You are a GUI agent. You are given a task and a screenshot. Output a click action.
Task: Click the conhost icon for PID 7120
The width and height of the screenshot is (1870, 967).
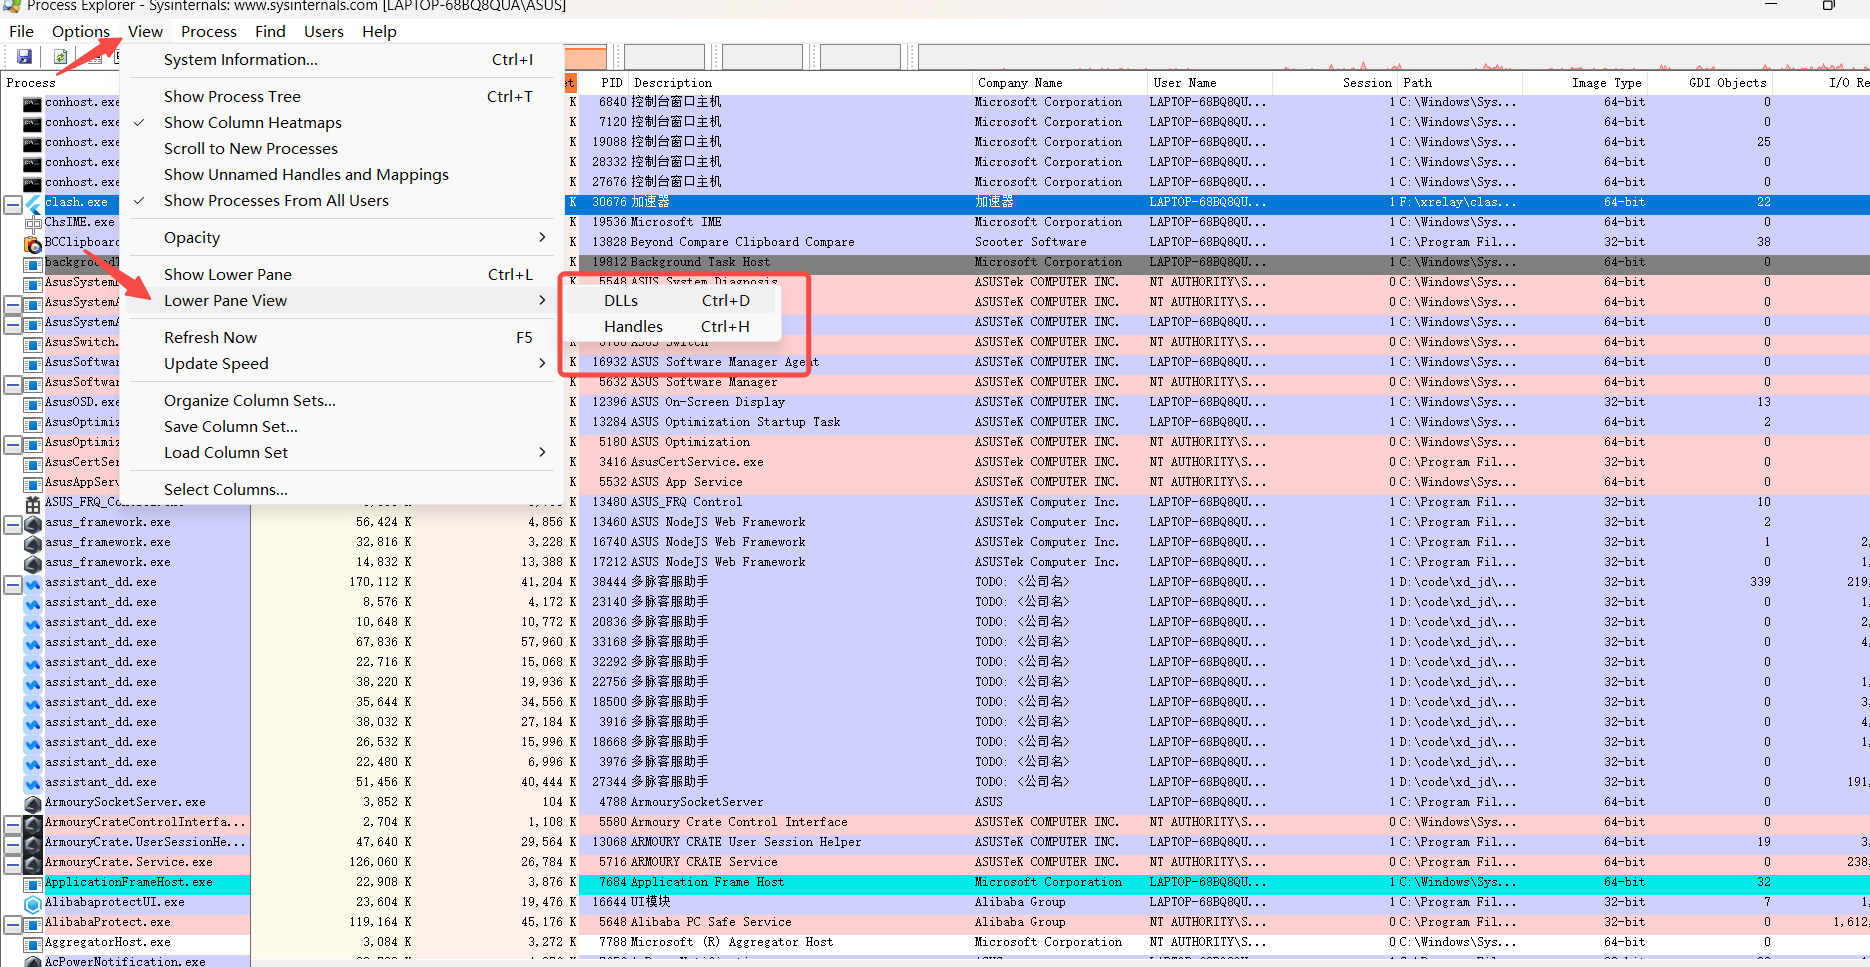[x=33, y=123]
